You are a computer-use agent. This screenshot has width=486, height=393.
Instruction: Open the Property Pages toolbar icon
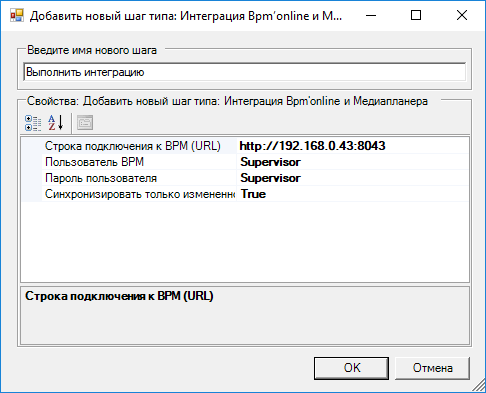pos(85,123)
